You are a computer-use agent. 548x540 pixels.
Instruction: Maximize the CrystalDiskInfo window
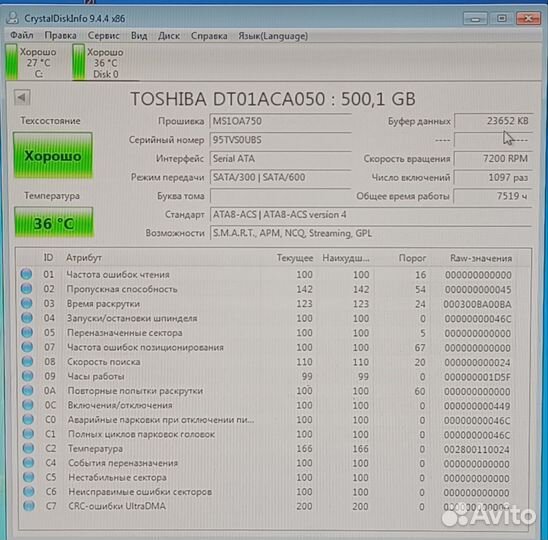click(501, 18)
